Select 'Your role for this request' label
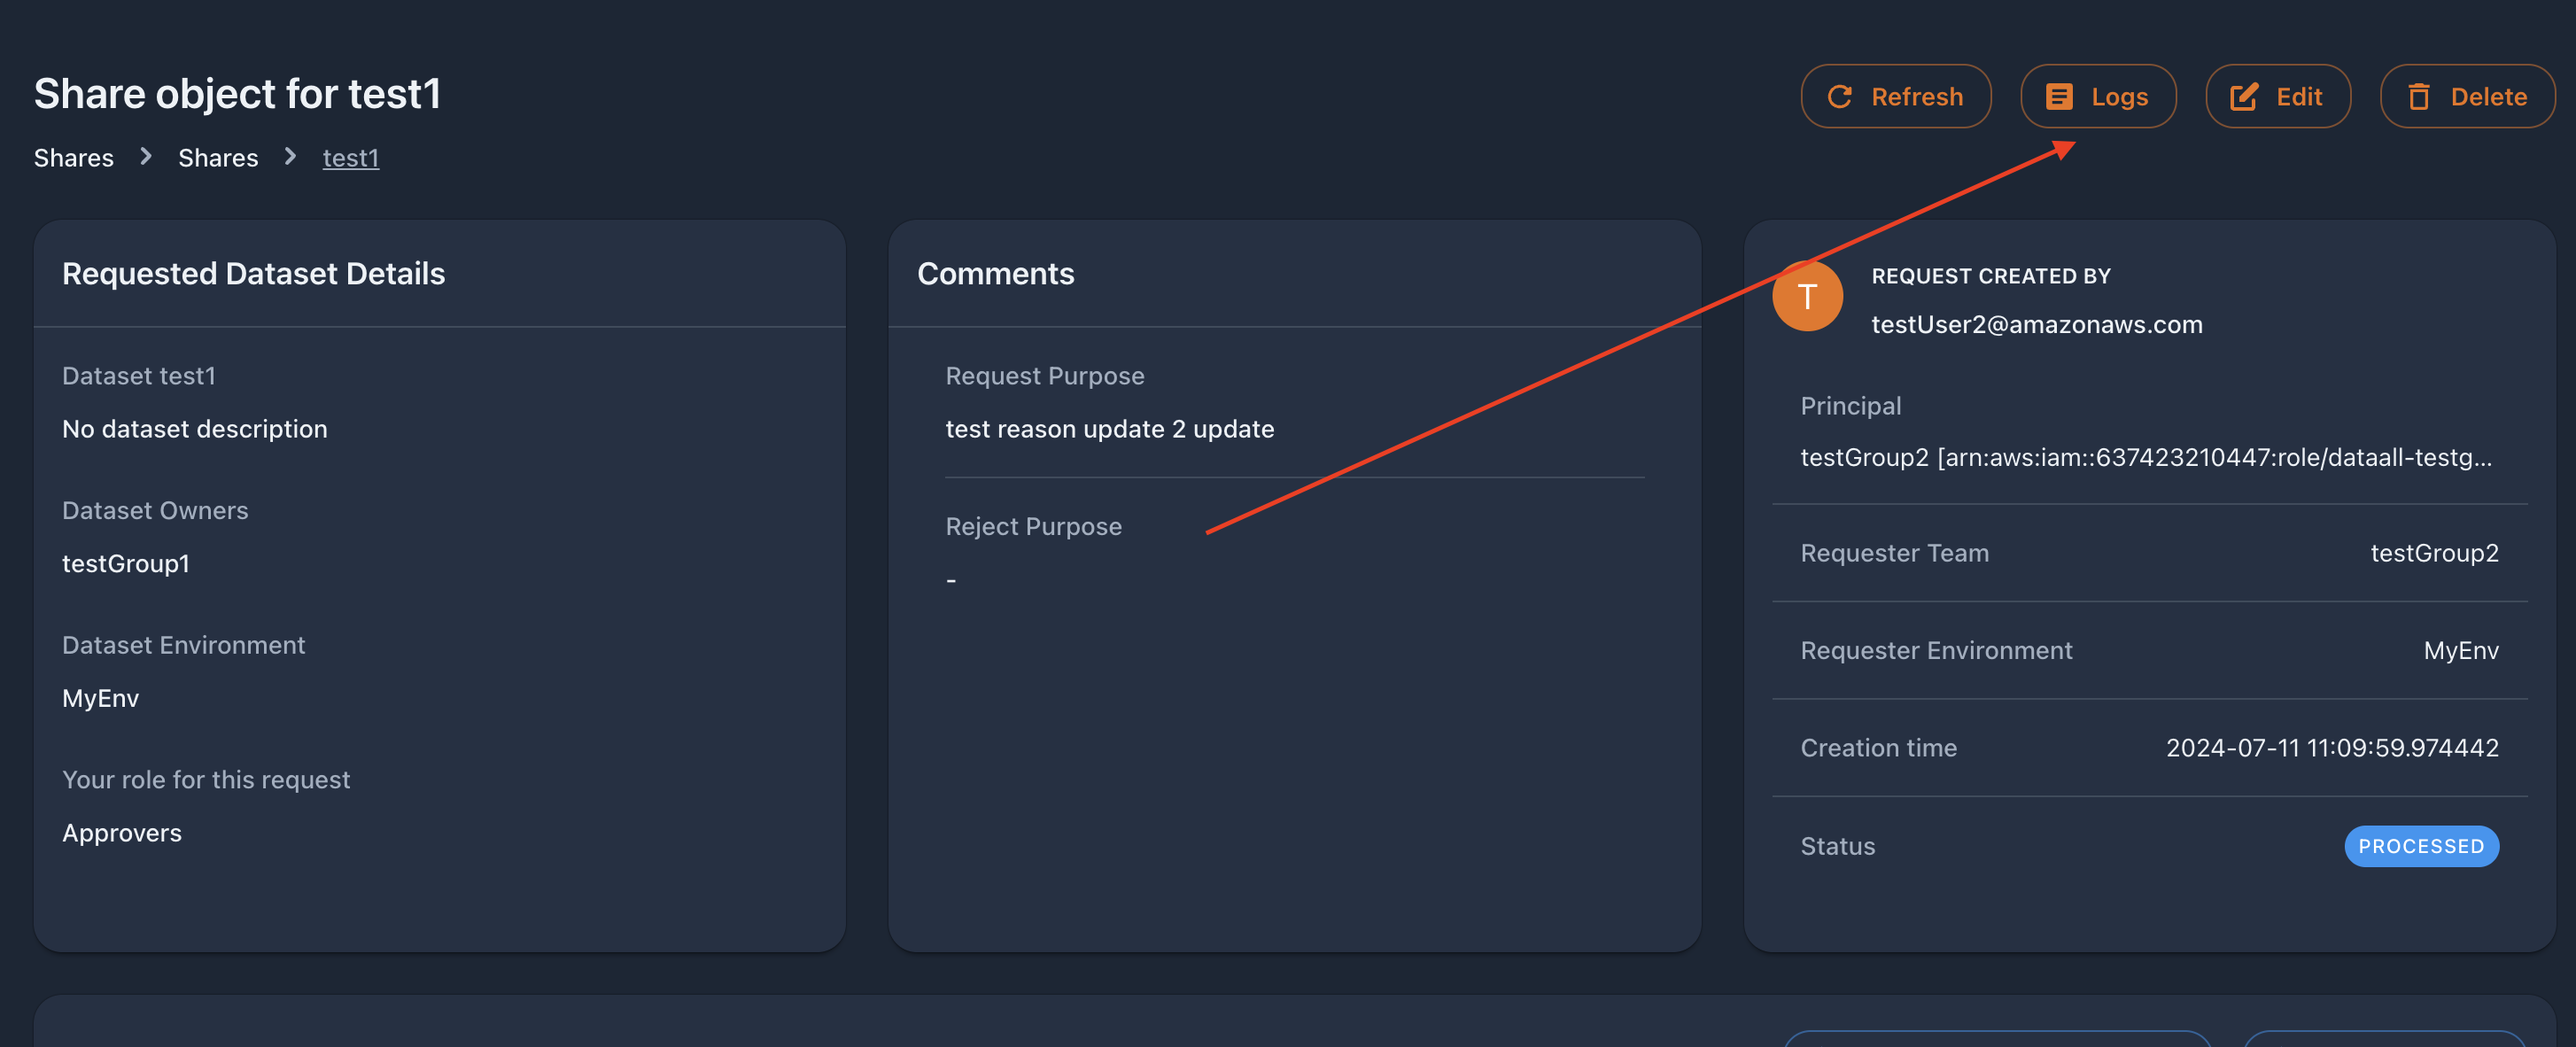 pos(206,779)
